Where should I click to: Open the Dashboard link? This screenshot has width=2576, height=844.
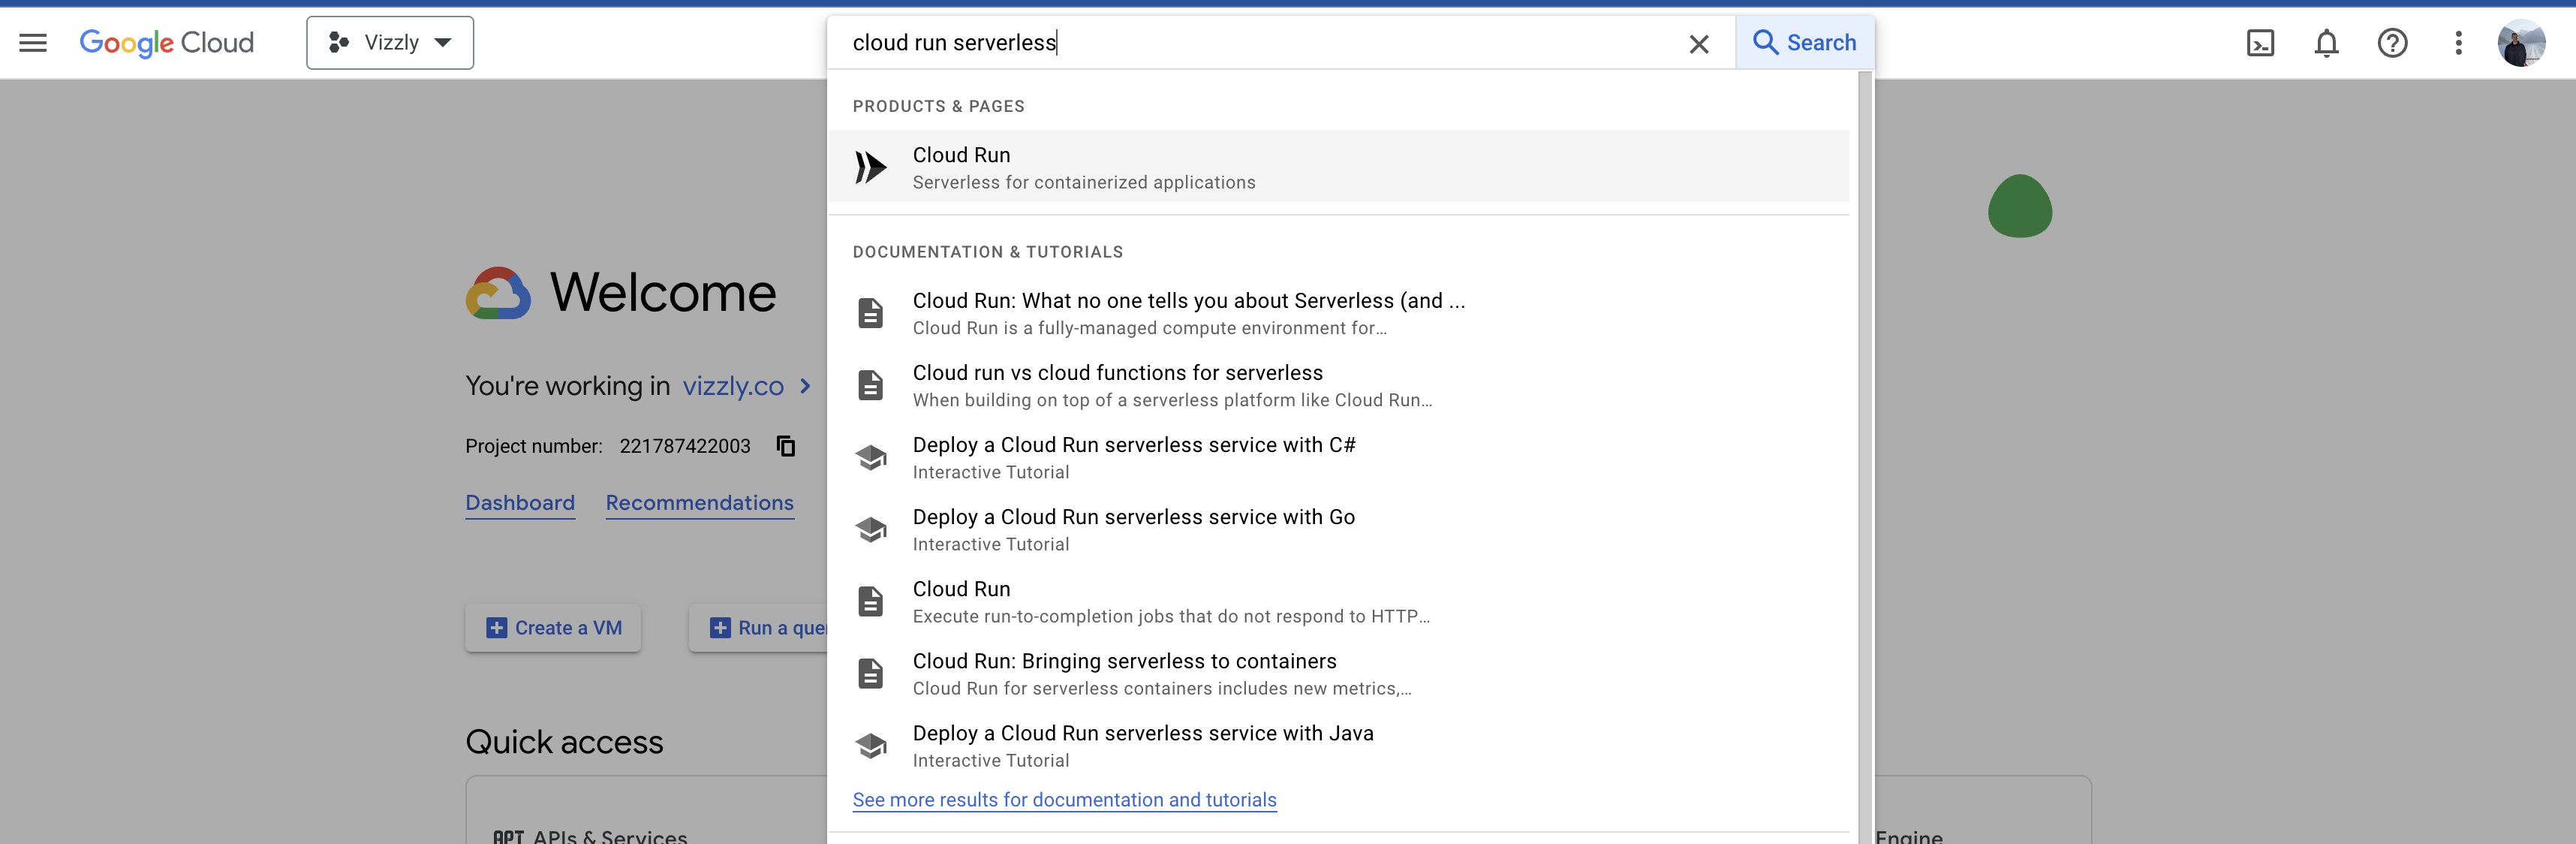tap(520, 503)
